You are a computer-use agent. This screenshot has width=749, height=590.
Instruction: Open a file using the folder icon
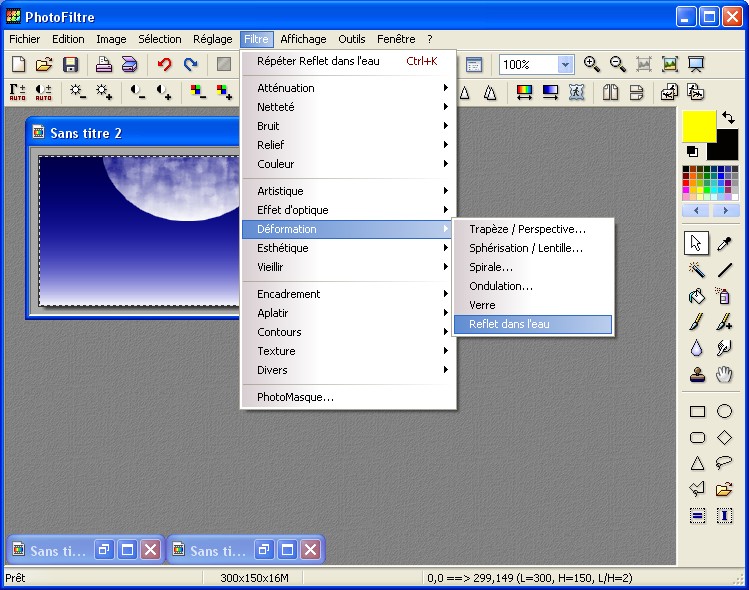click(x=44, y=64)
